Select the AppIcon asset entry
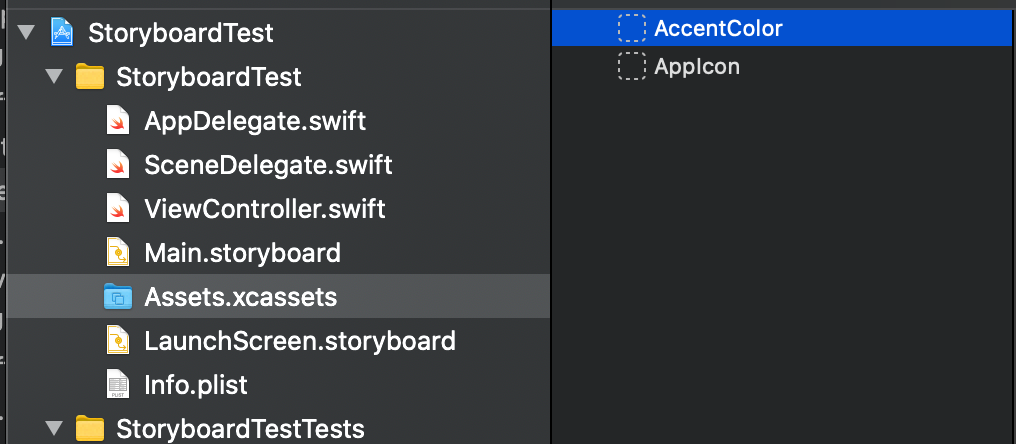 click(x=697, y=67)
